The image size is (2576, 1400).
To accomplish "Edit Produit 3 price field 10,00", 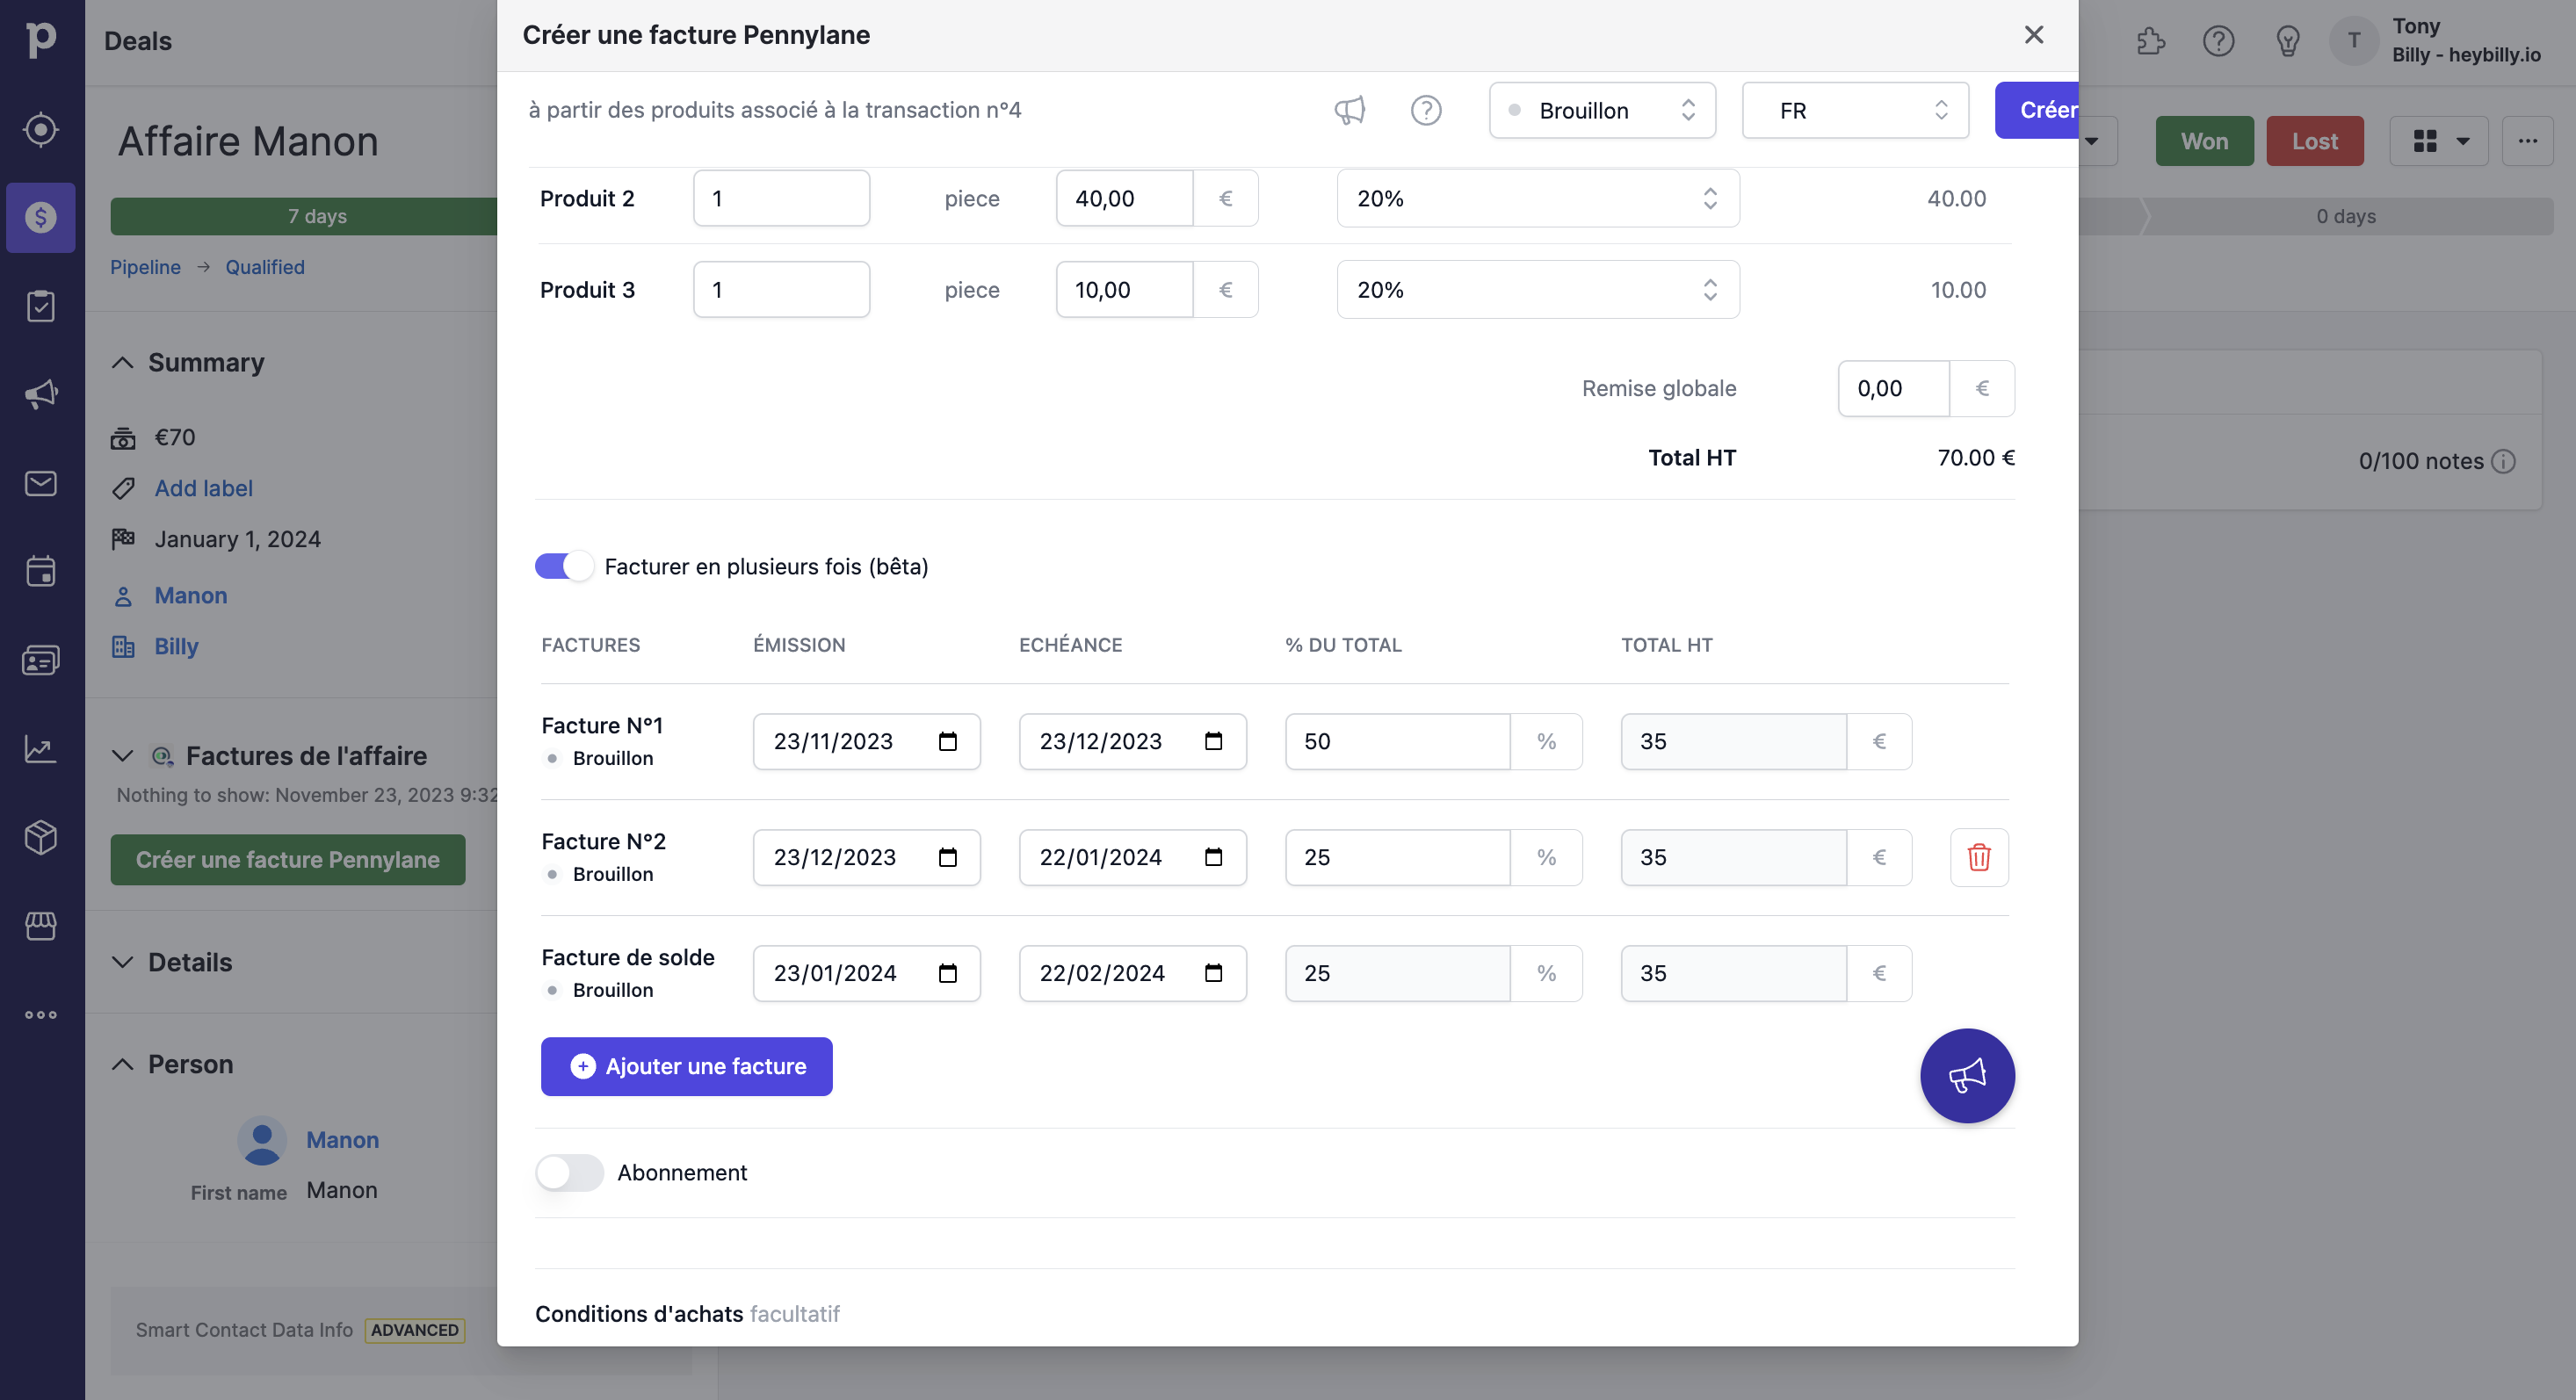I will pyautogui.click(x=1125, y=290).
